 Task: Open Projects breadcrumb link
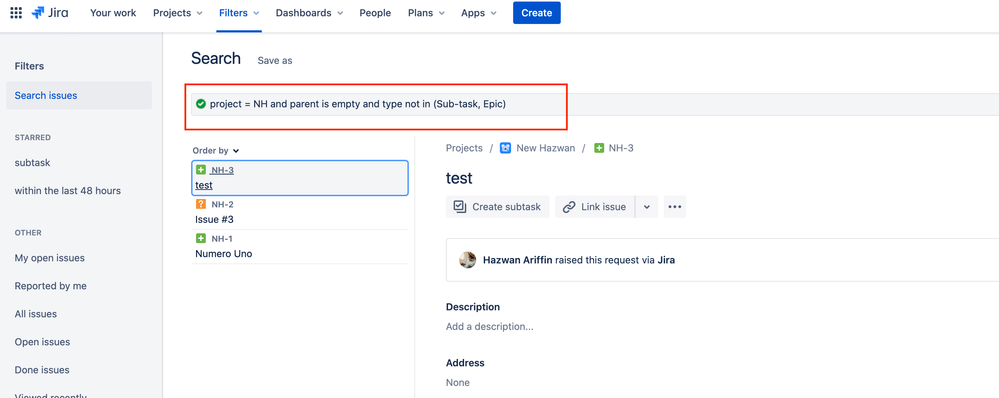tap(464, 148)
